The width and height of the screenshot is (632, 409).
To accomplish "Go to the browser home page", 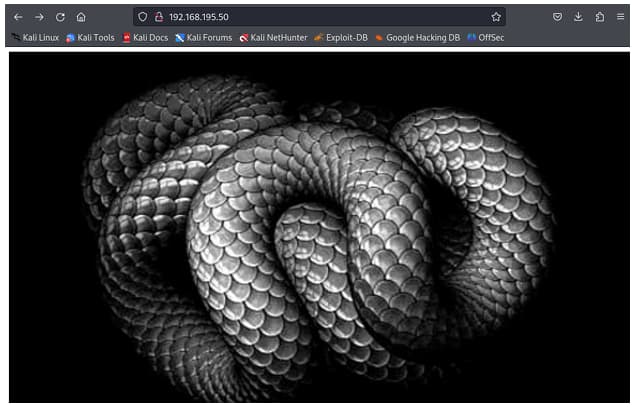I will [81, 17].
